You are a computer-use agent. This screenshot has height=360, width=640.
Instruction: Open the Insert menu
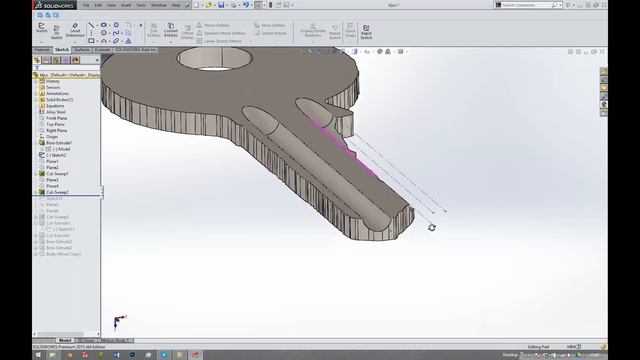[x=126, y=5]
